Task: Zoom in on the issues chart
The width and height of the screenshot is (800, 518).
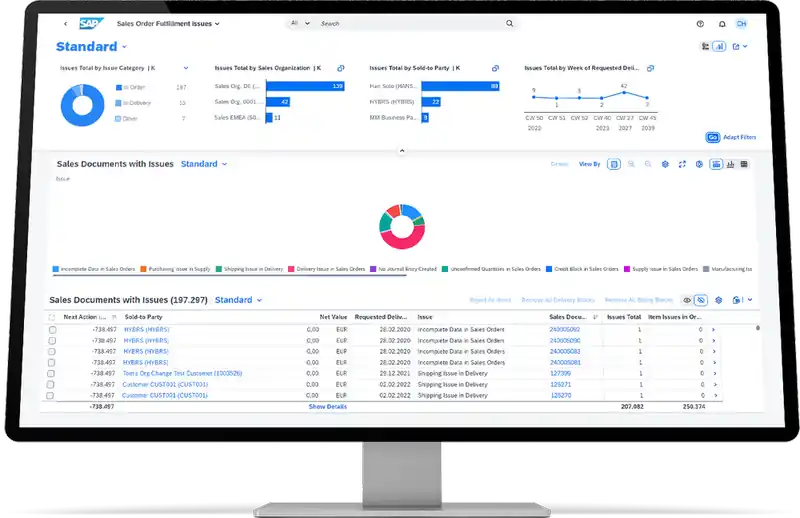Action: pyautogui.click(x=632, y=164)
